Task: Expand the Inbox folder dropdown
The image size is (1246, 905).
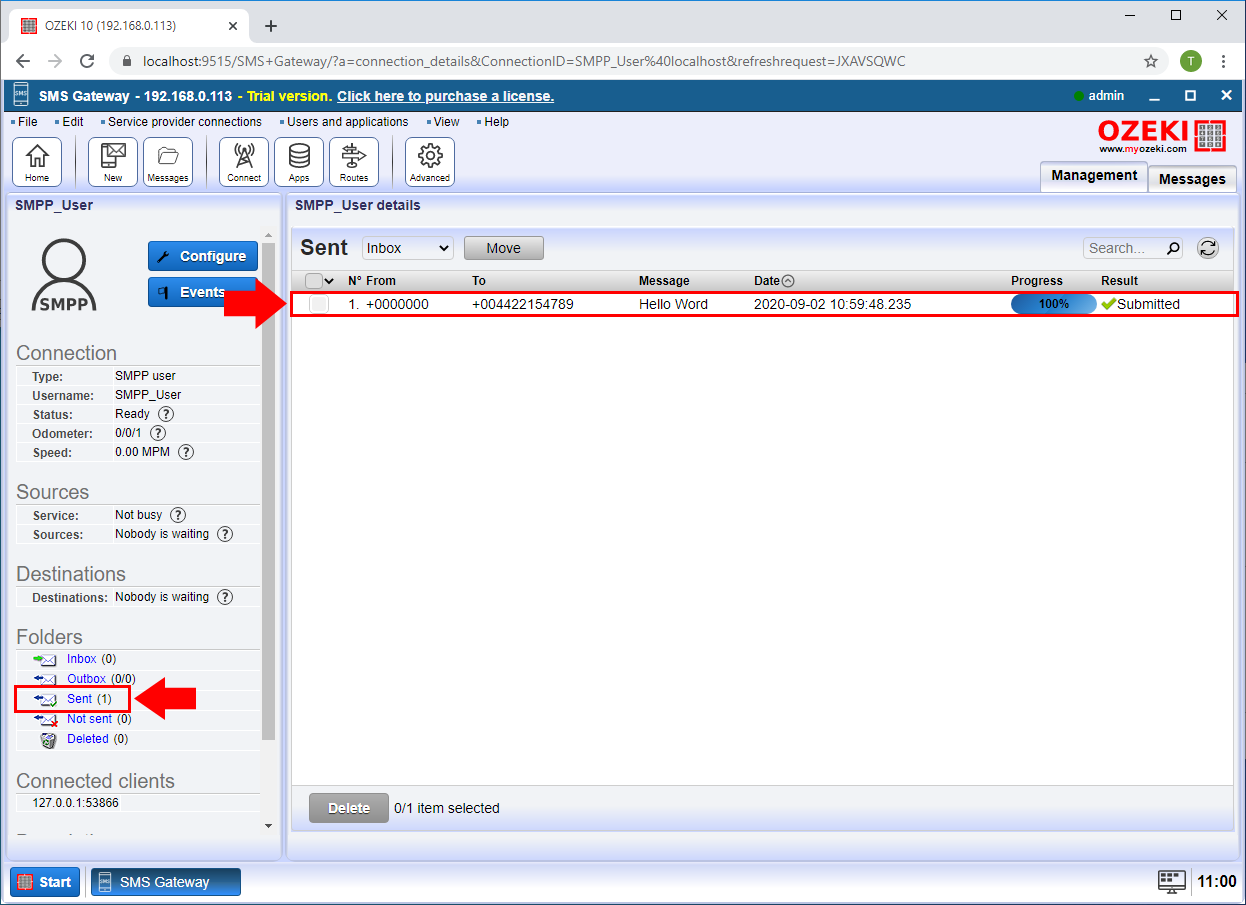Action: [x=407, y=248]
